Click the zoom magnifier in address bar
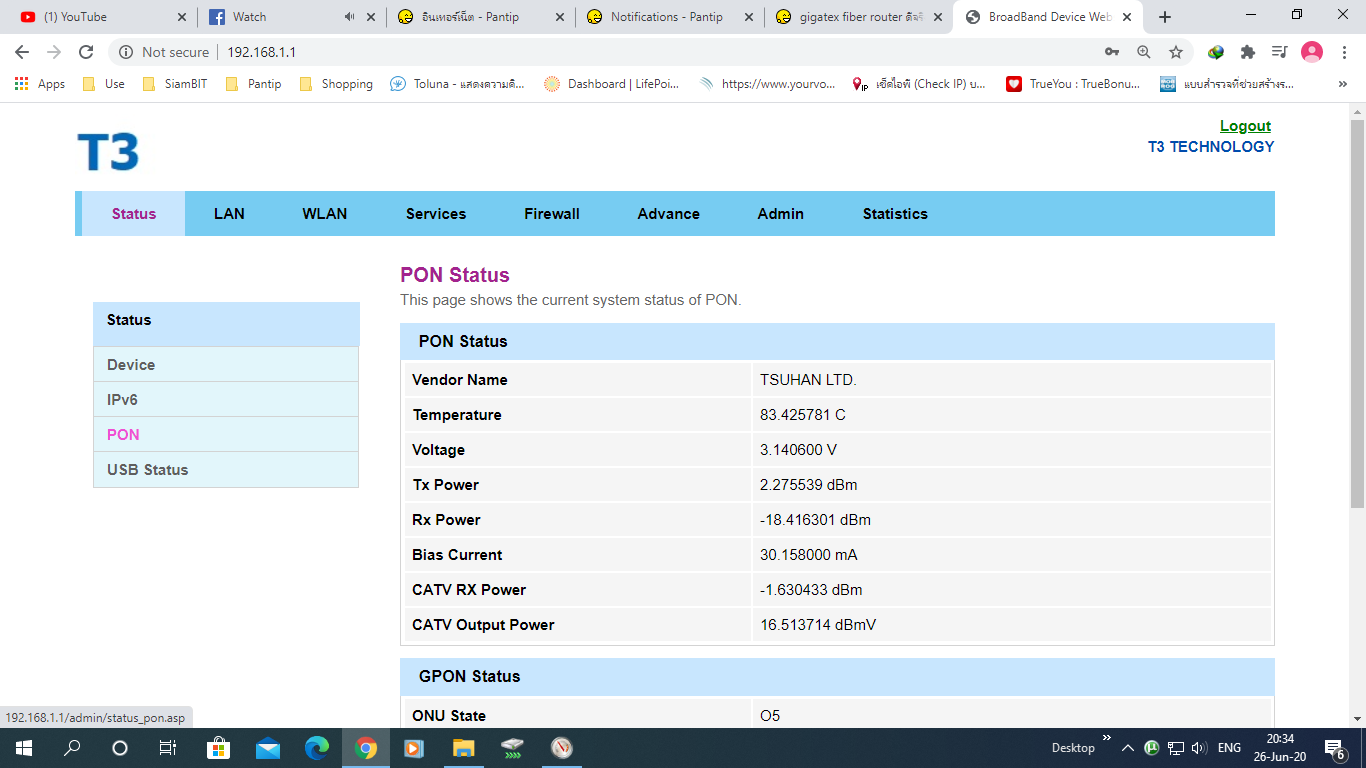The image size is (1366, 768). coord(1144,52)
